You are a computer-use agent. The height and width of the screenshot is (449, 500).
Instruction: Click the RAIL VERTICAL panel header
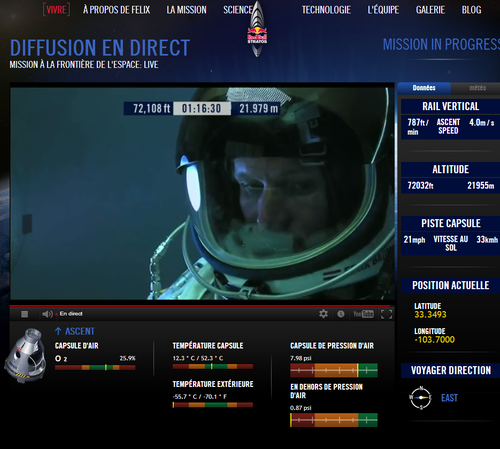[x=451, y=106]
